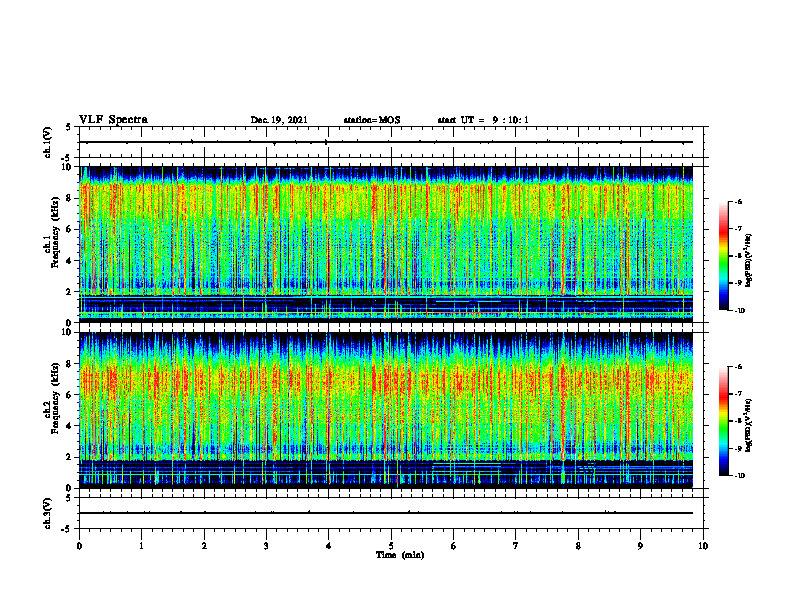Select the "start UT = 9:10:1" header text
792x612 pixels.
click(483, 120)
